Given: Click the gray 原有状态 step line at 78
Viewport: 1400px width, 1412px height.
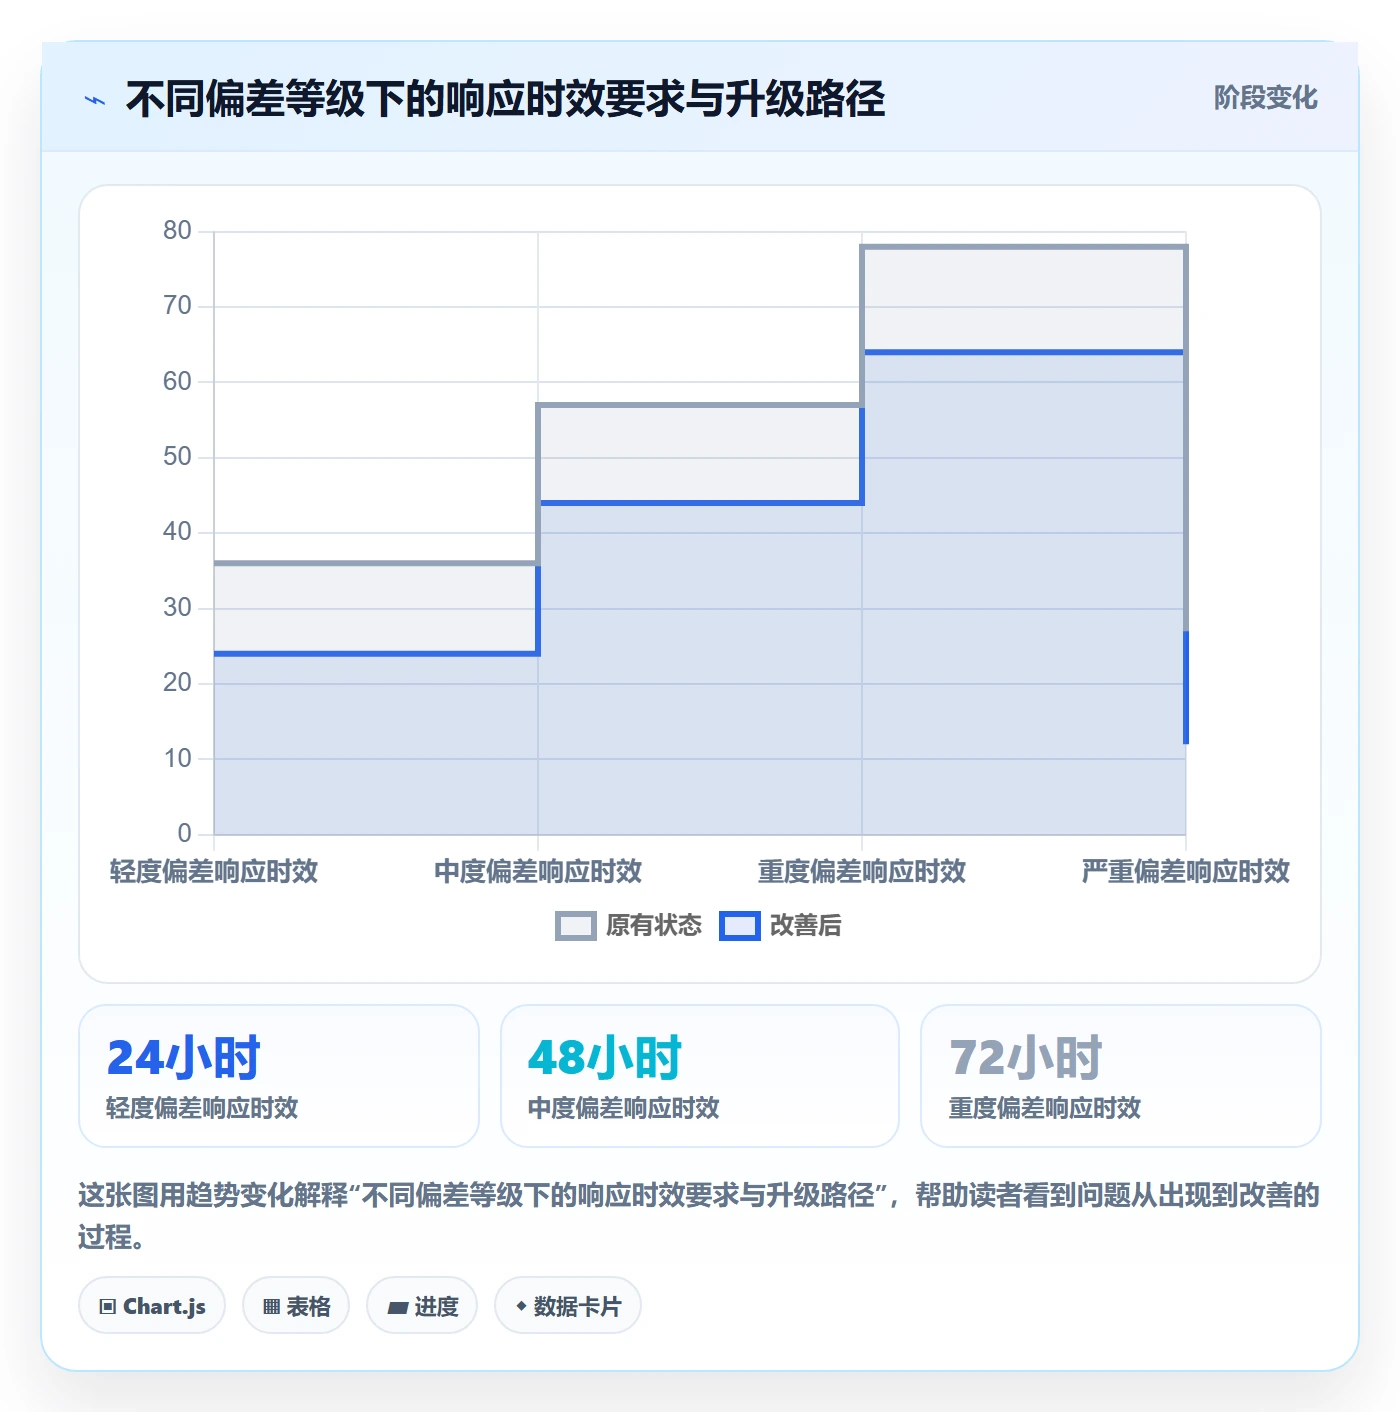Looking at the screenshot, I should point(1024,247).
